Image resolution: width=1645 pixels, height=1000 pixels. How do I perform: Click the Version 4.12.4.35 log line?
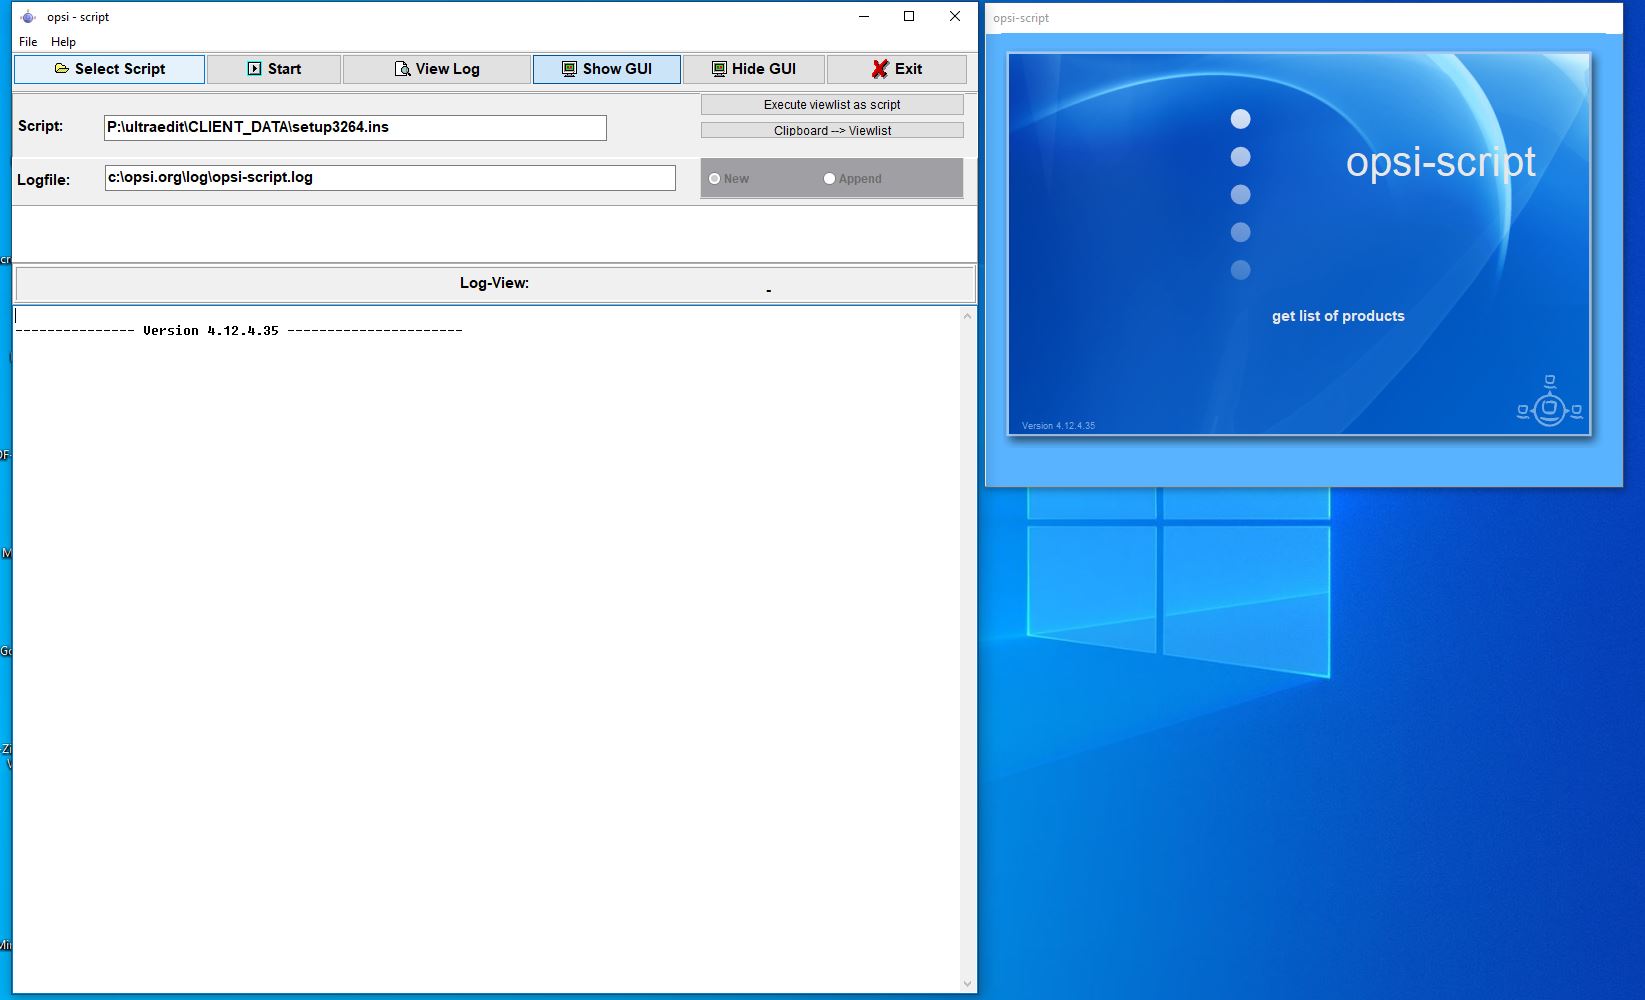click(x=239, y=331)
